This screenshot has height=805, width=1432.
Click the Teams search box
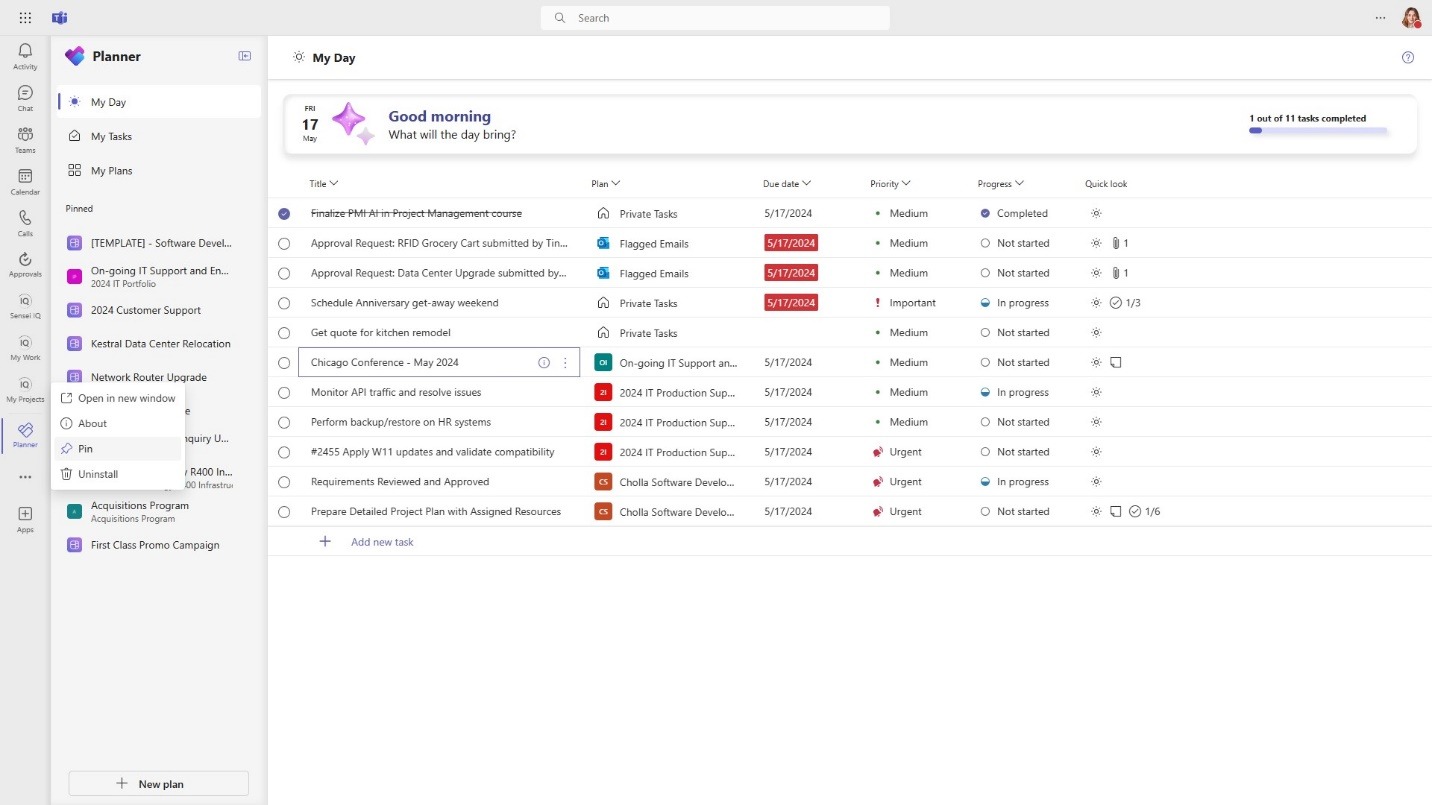tap(715, 18)
